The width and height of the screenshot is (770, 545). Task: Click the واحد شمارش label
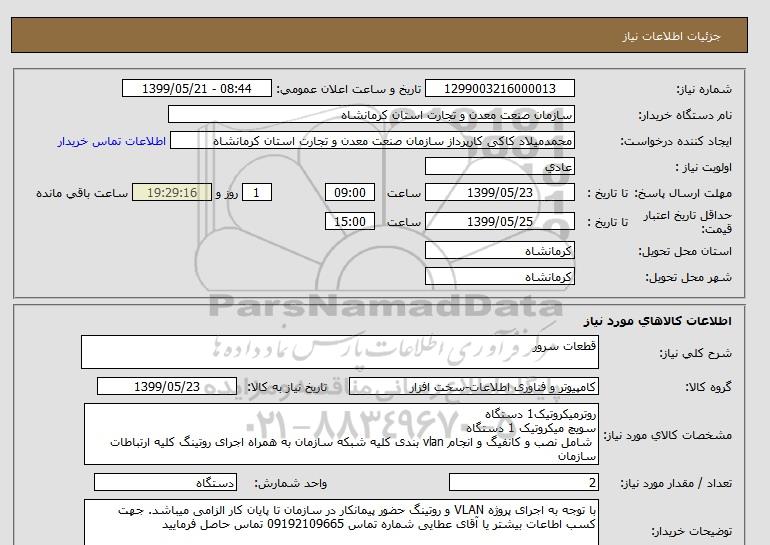[291, 484]
